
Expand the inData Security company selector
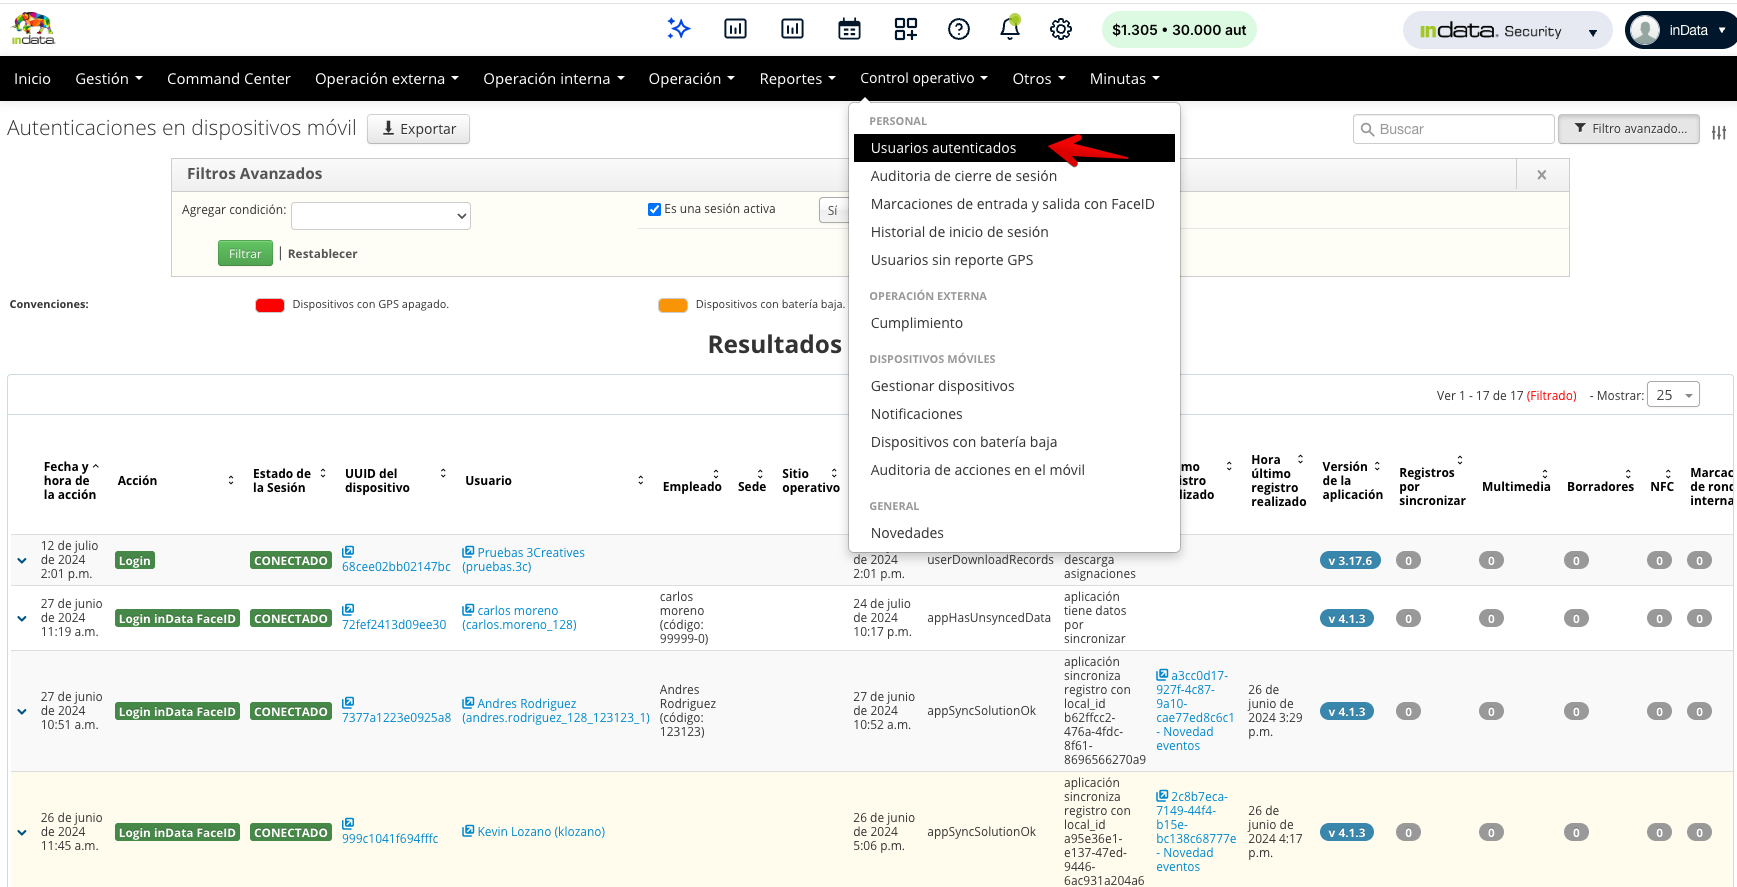point(1507,31)
